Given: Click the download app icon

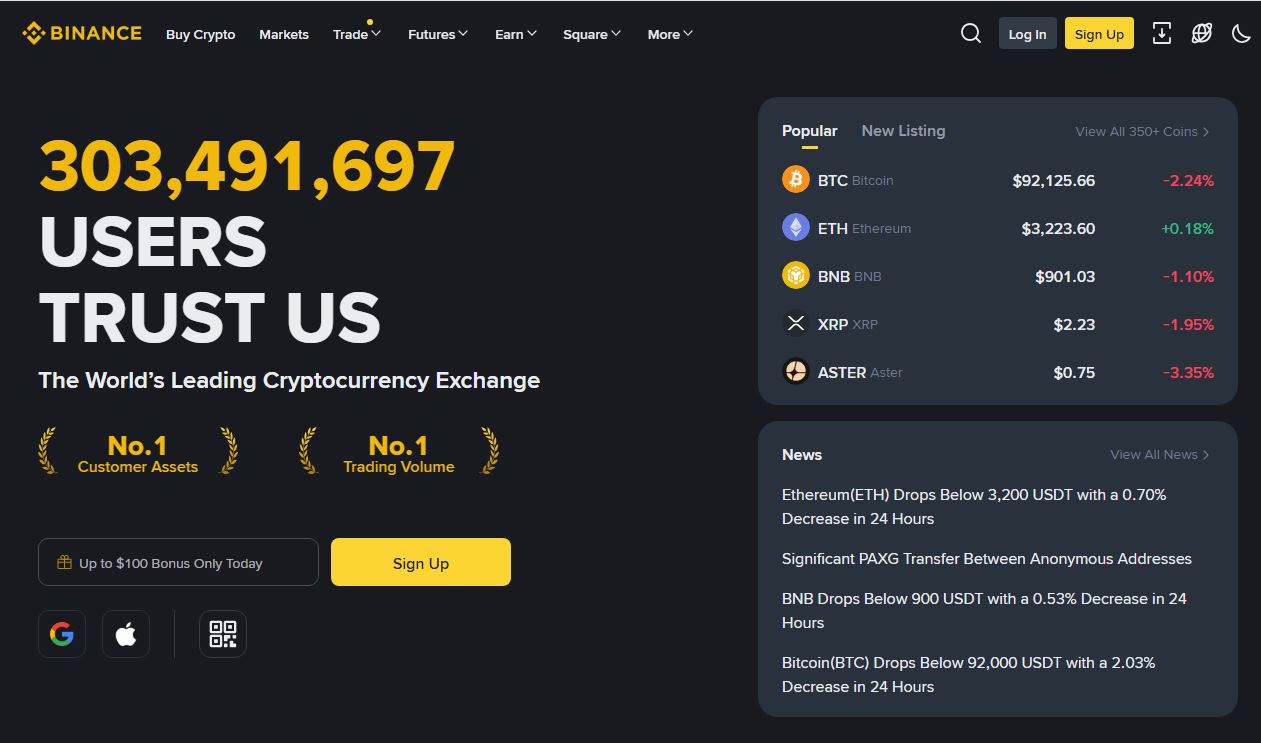Looking at the screenshot, I should tap(1162, 33).
